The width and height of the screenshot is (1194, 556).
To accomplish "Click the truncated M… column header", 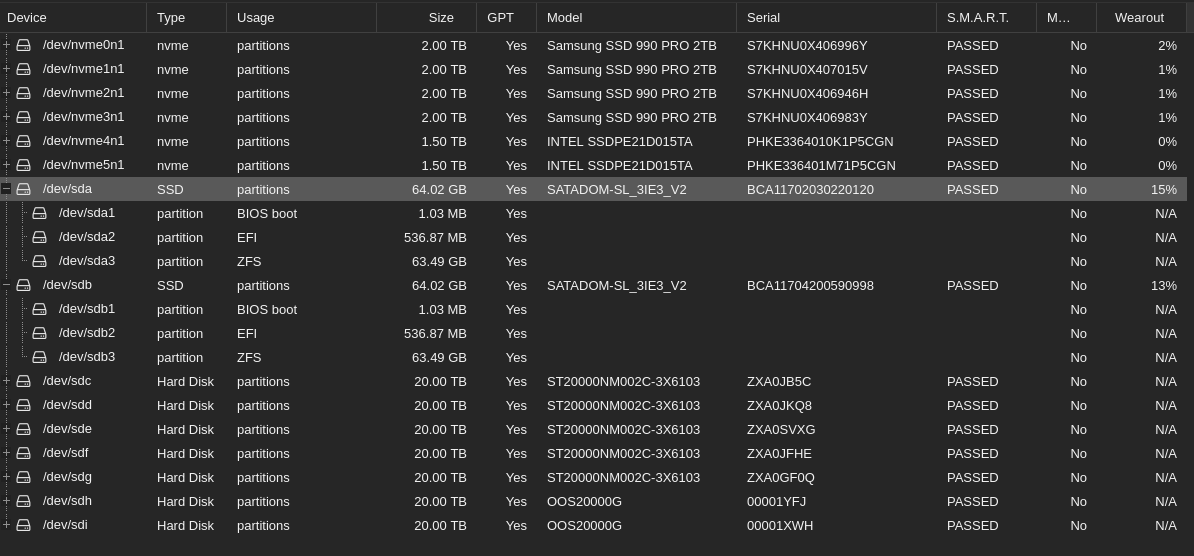I will click(x=1066, y=18).
